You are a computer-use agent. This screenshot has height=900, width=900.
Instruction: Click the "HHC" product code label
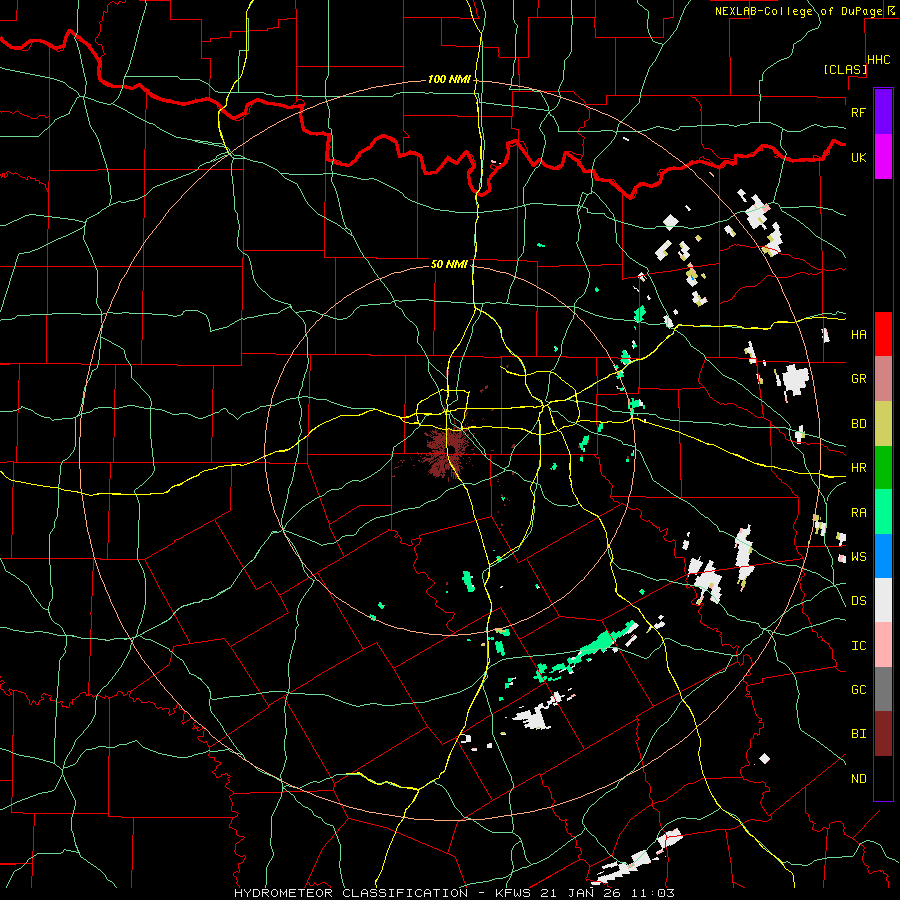pyautogui.click(x=879, y=60)
